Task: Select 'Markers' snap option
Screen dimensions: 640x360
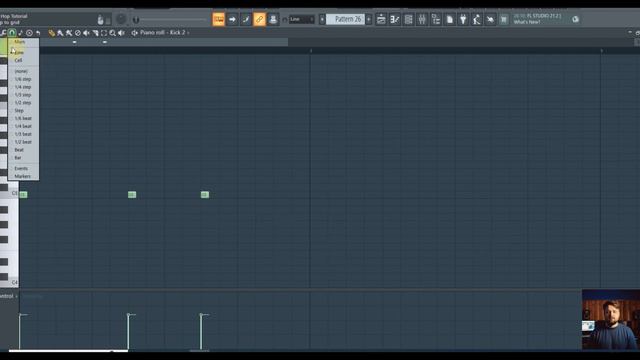Action: 23,176
